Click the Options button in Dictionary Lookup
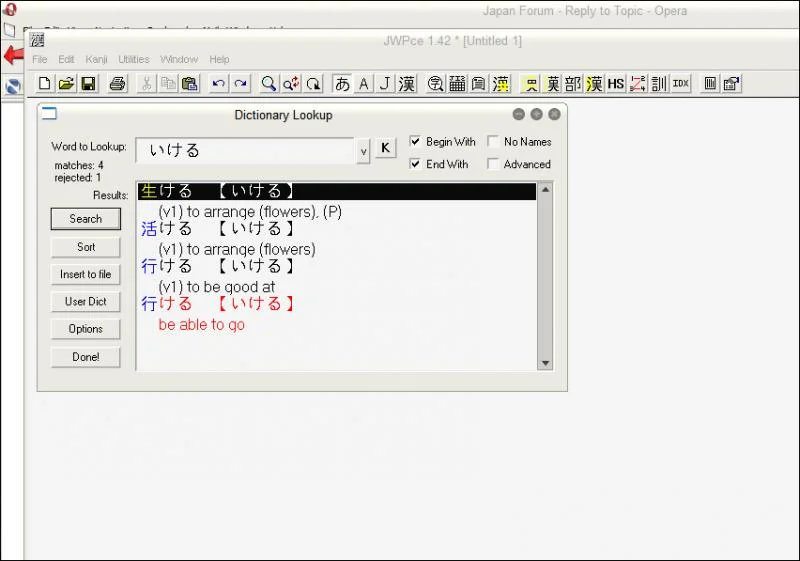 pos(86,329)
